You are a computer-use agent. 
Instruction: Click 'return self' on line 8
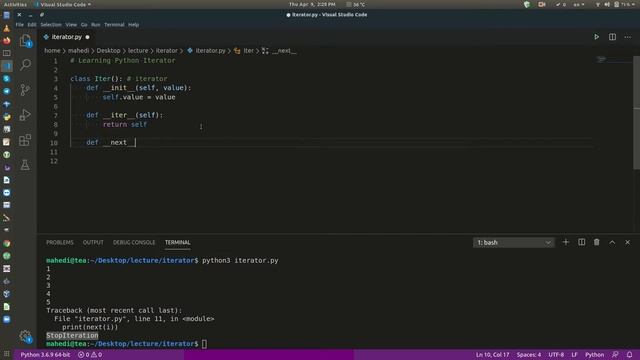click(124, 124)
